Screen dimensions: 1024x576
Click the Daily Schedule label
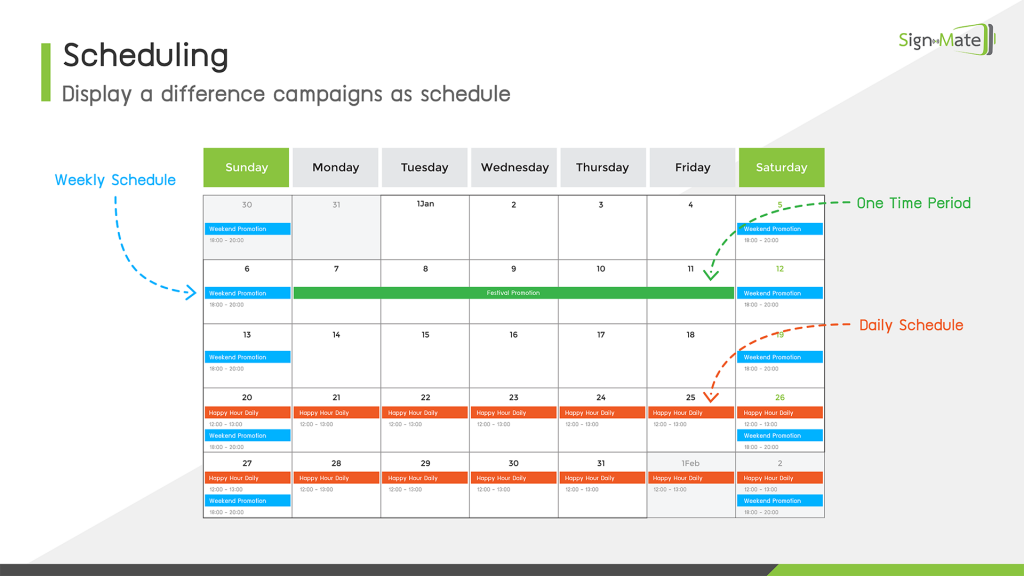coord(911,325)
